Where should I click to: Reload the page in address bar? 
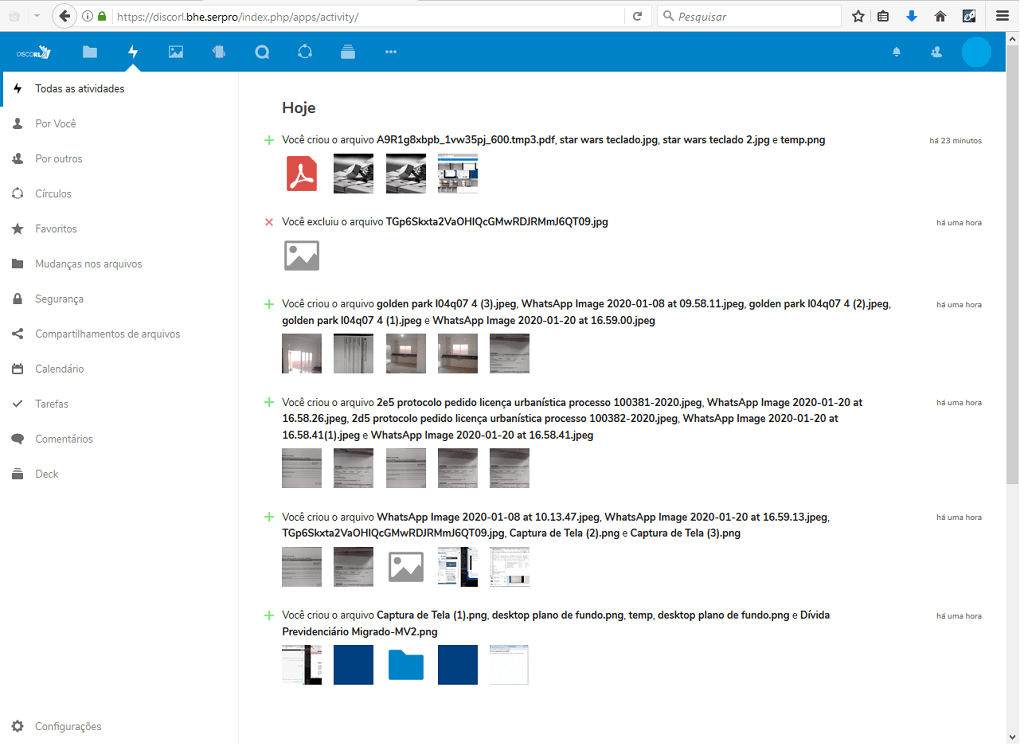637,16
